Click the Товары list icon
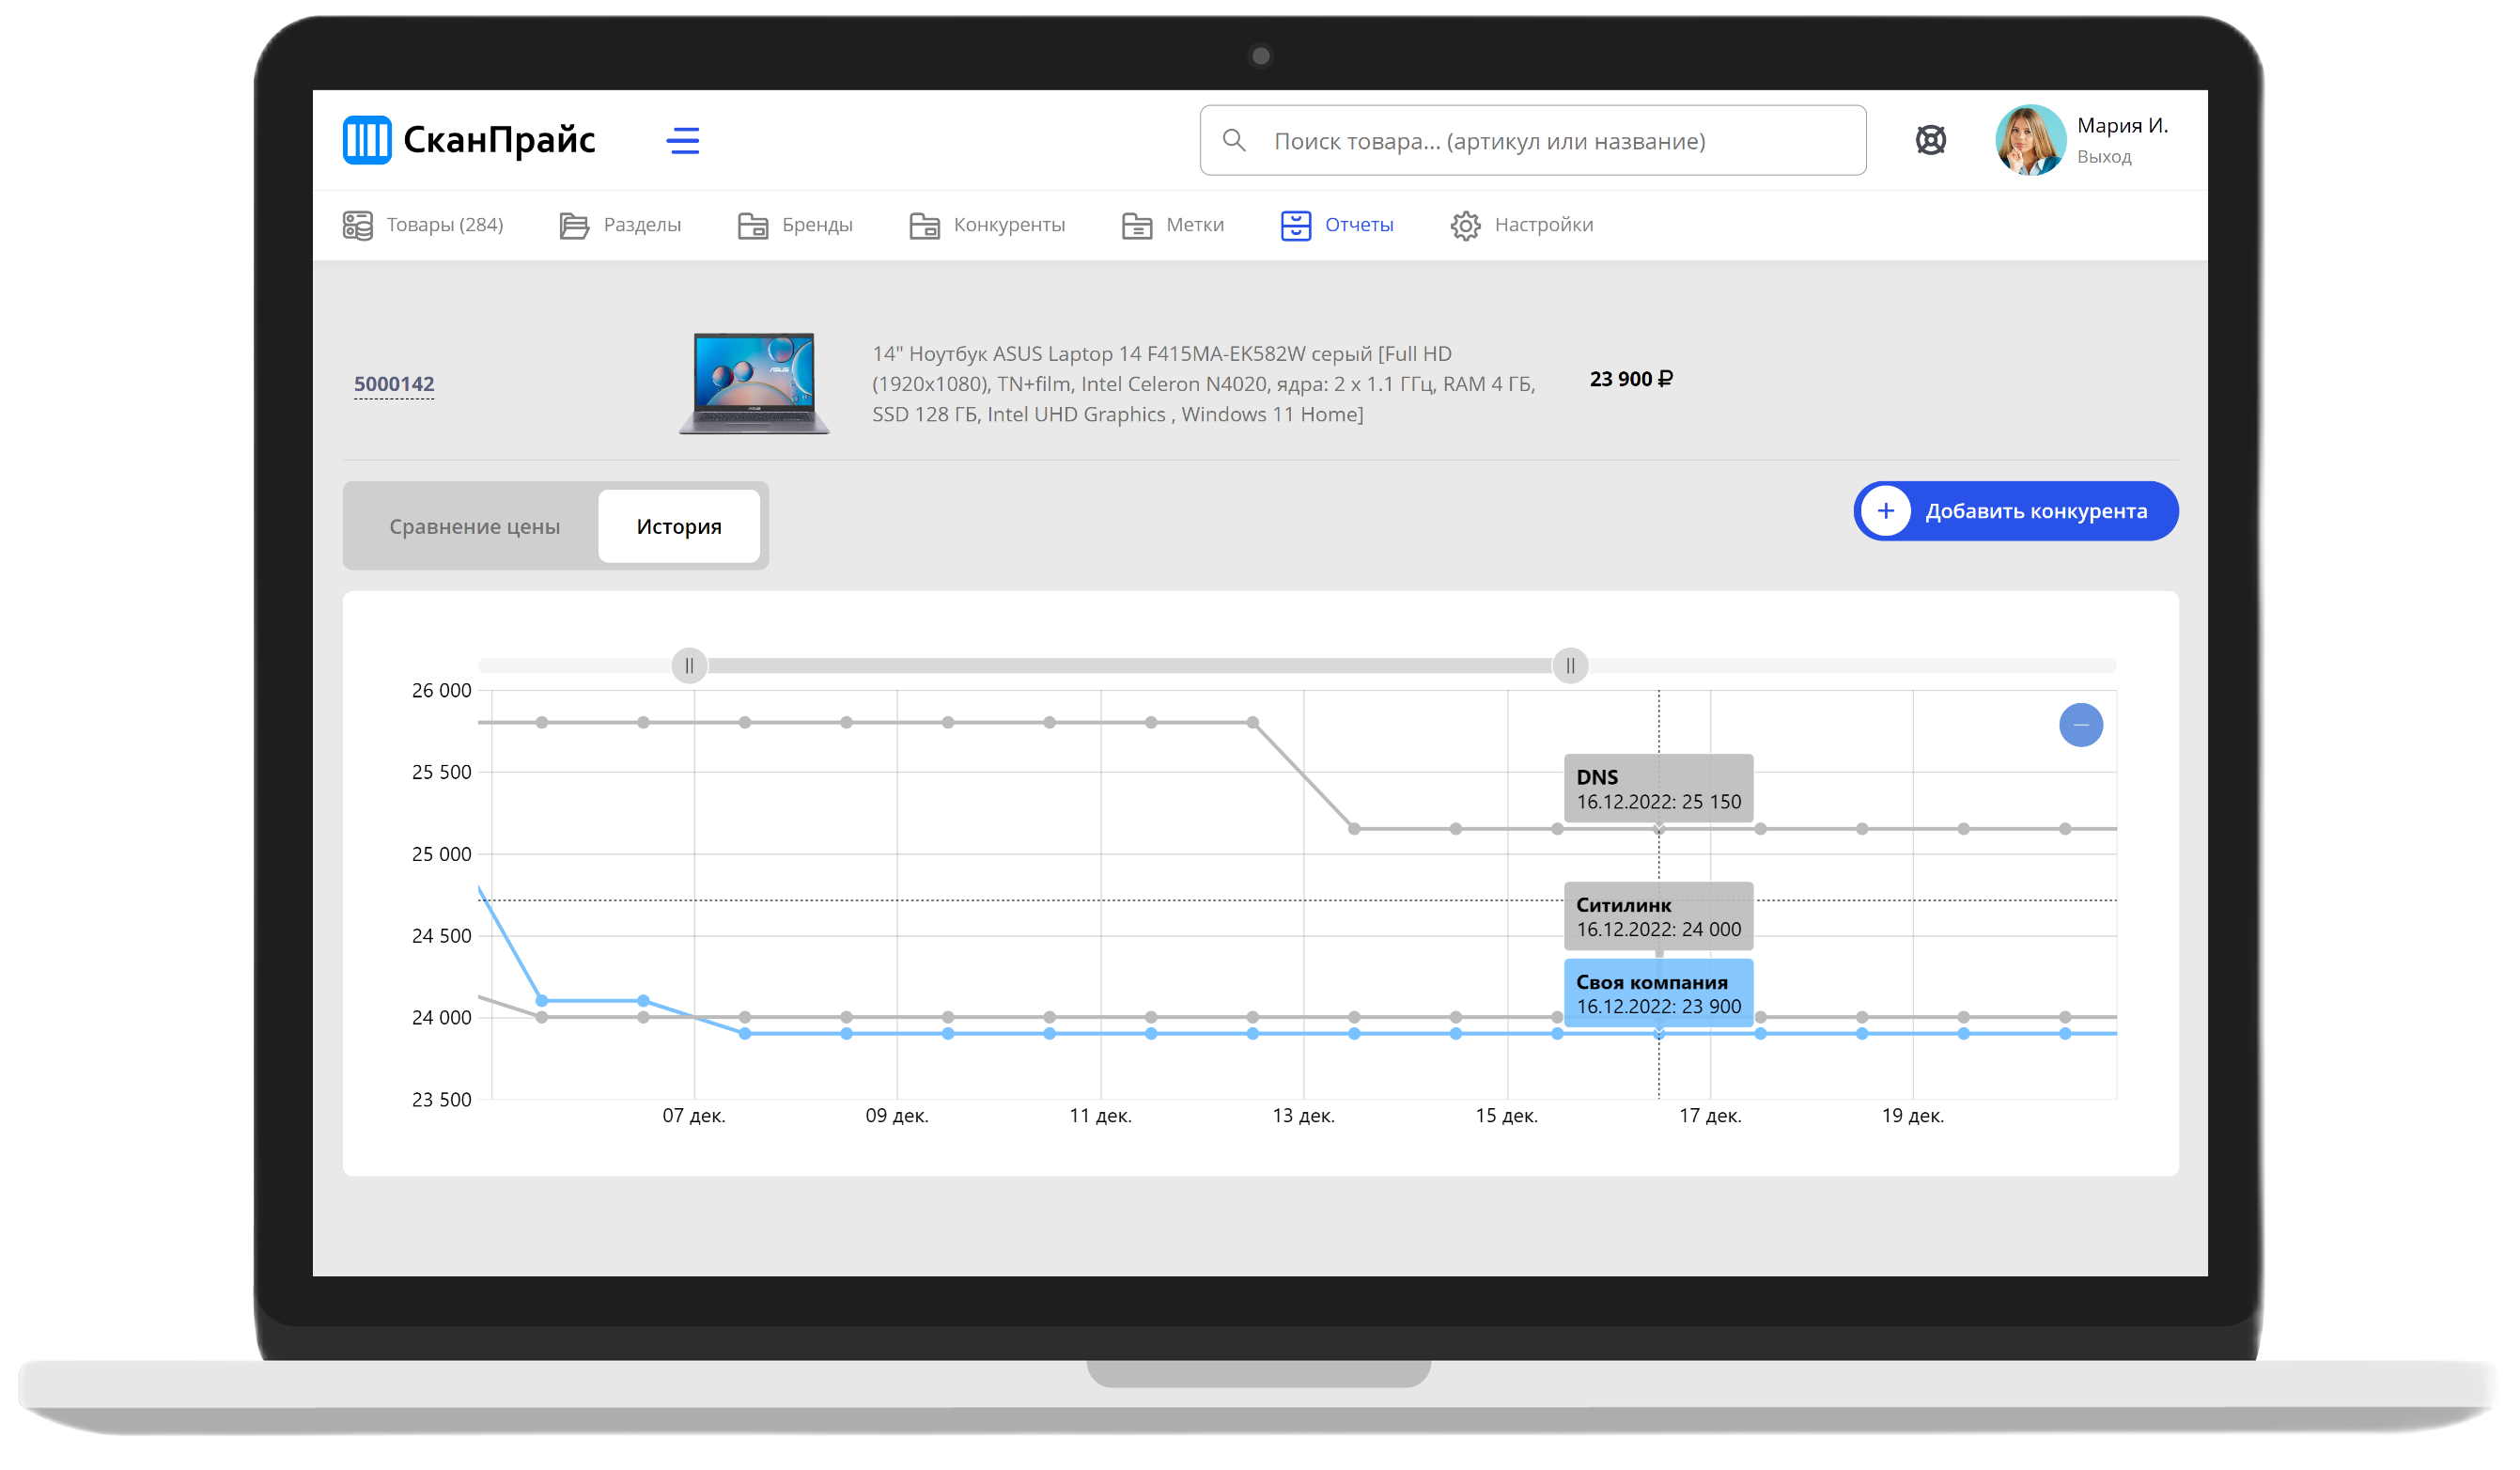 (357, 225)
